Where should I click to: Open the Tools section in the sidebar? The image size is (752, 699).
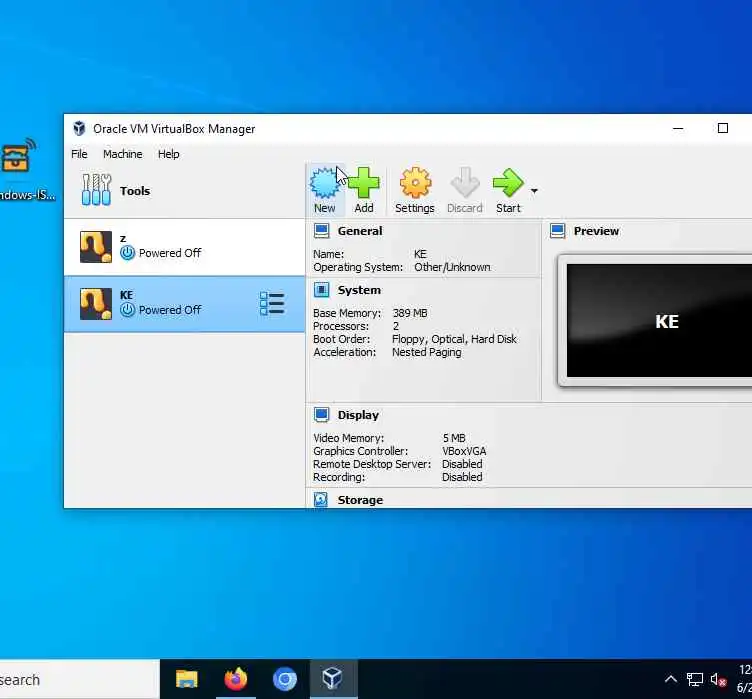click(184, 191)
